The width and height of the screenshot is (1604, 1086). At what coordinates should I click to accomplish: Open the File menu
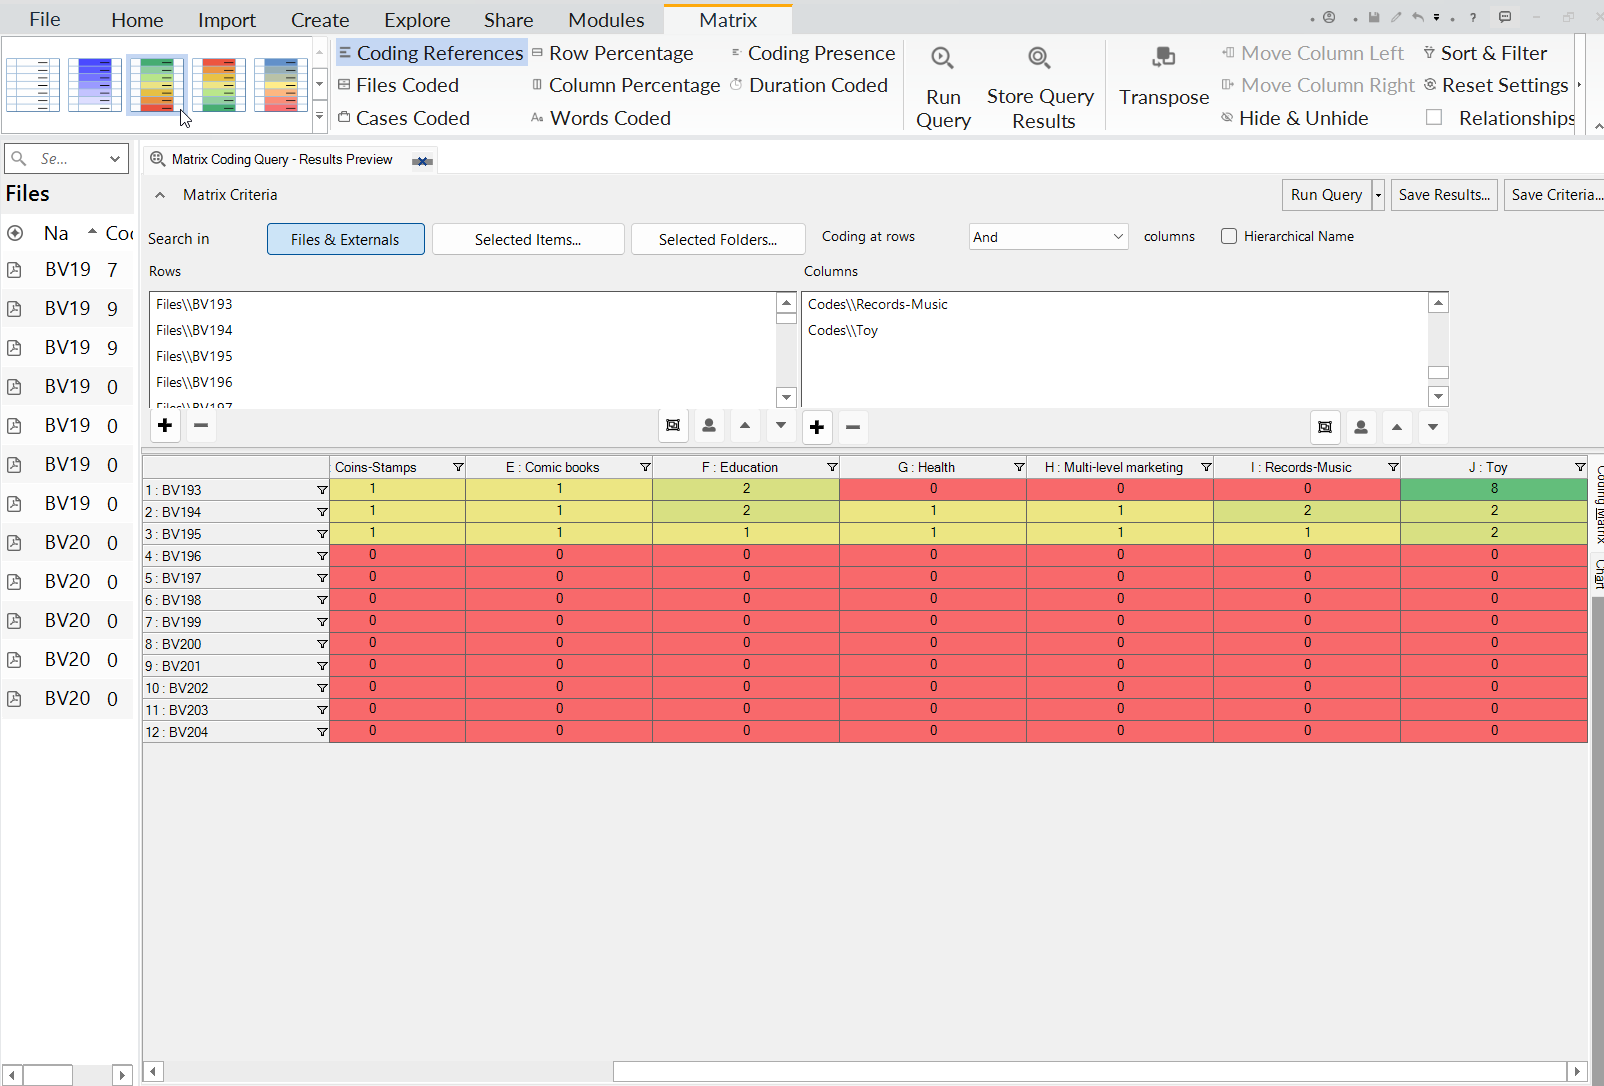click(x=45, y=20)
